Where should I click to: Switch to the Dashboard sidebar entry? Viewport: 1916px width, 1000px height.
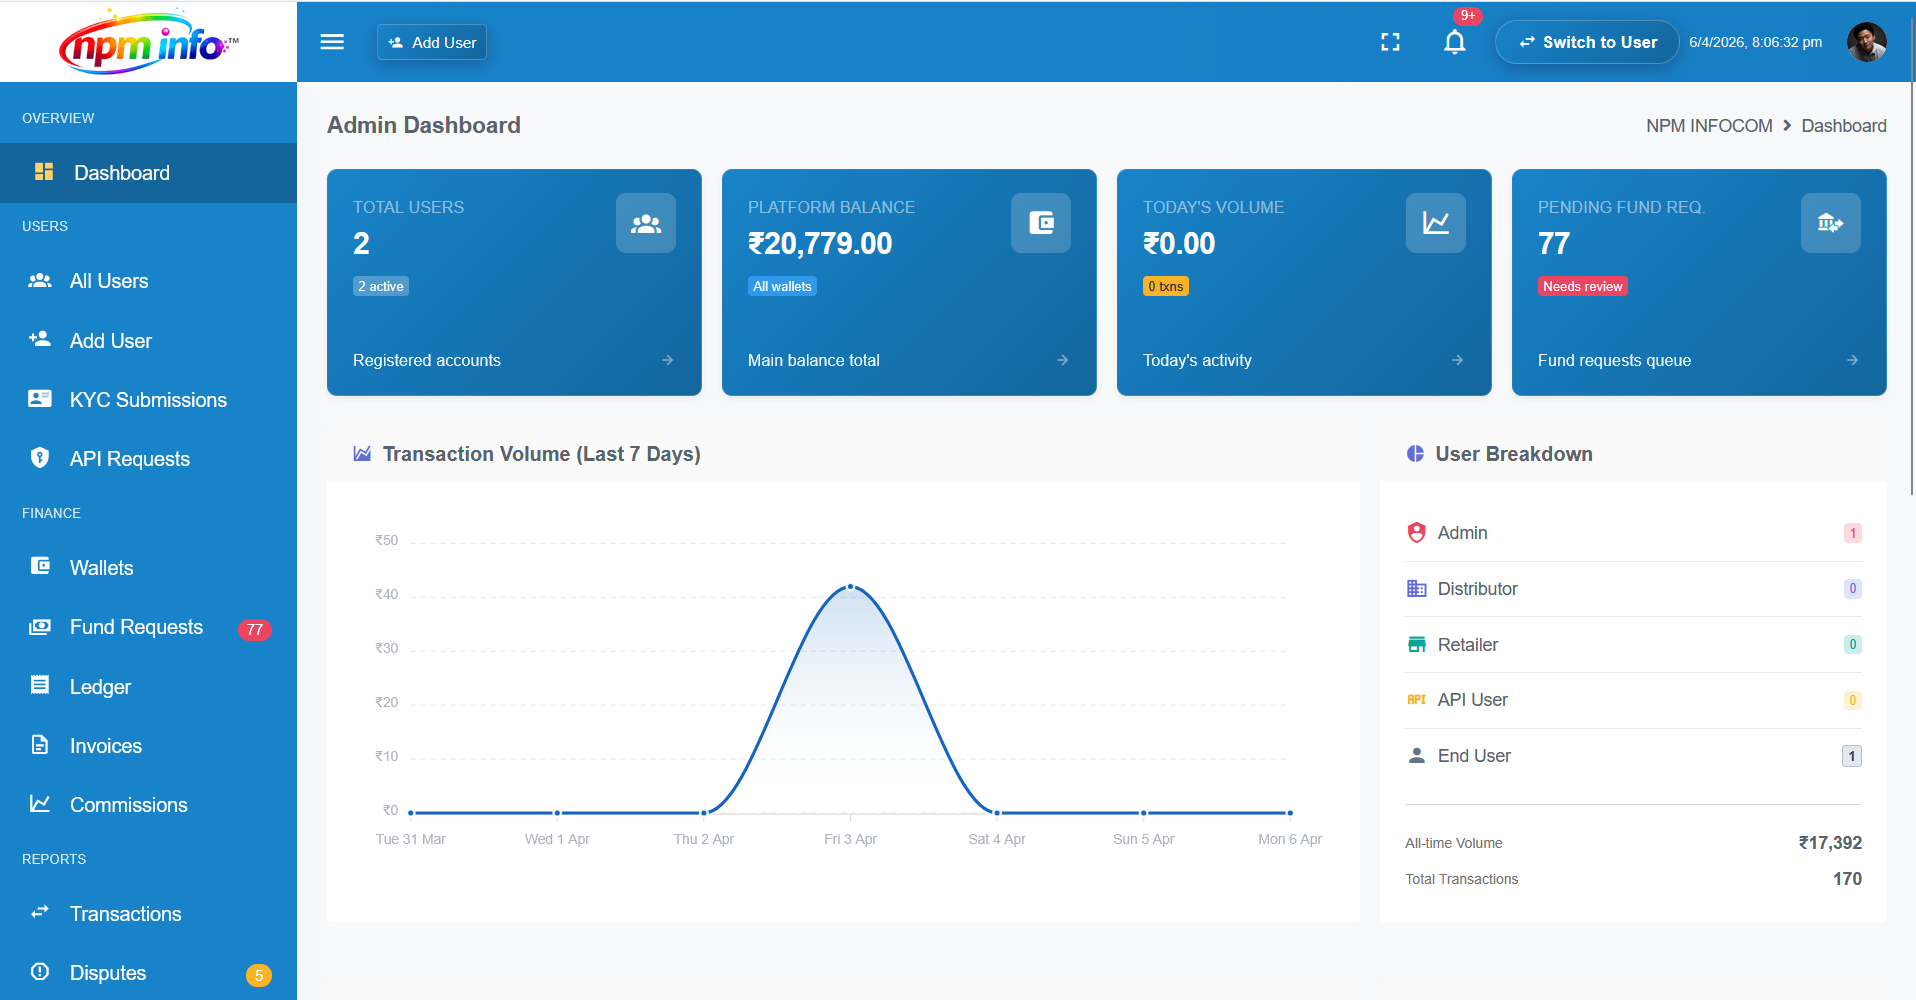[x=121, y=172]
